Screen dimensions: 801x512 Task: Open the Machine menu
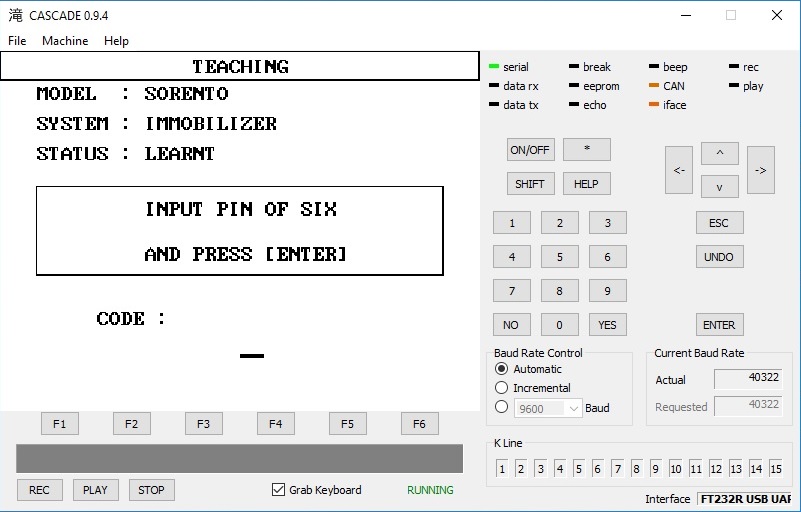tap(65, 41)
